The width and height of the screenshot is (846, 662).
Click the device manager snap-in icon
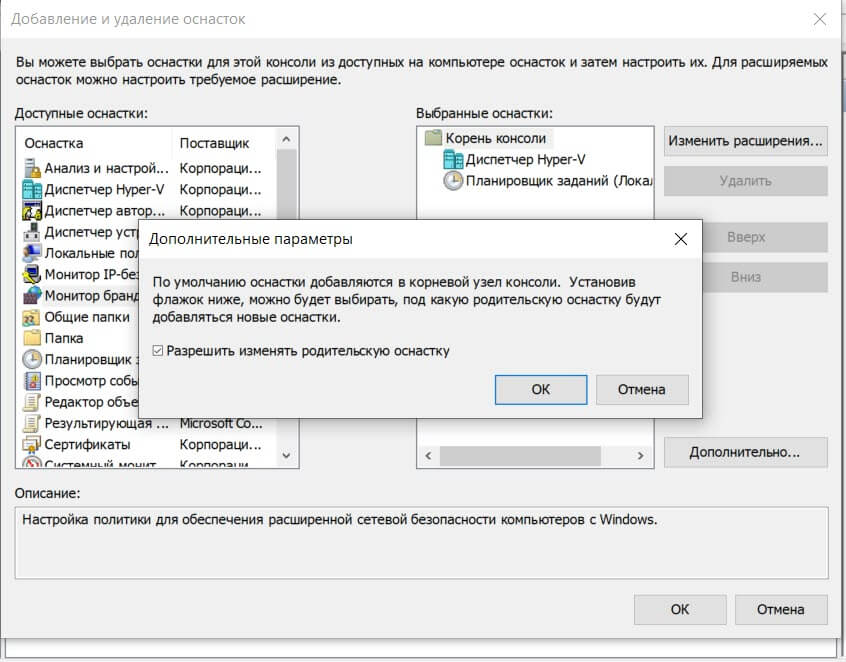[x=32, y=232]
